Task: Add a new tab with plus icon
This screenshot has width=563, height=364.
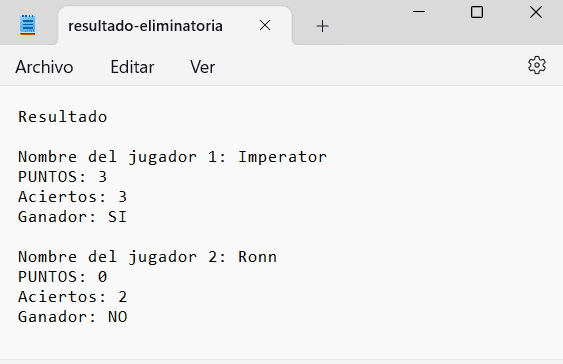Action: [322, 26]
